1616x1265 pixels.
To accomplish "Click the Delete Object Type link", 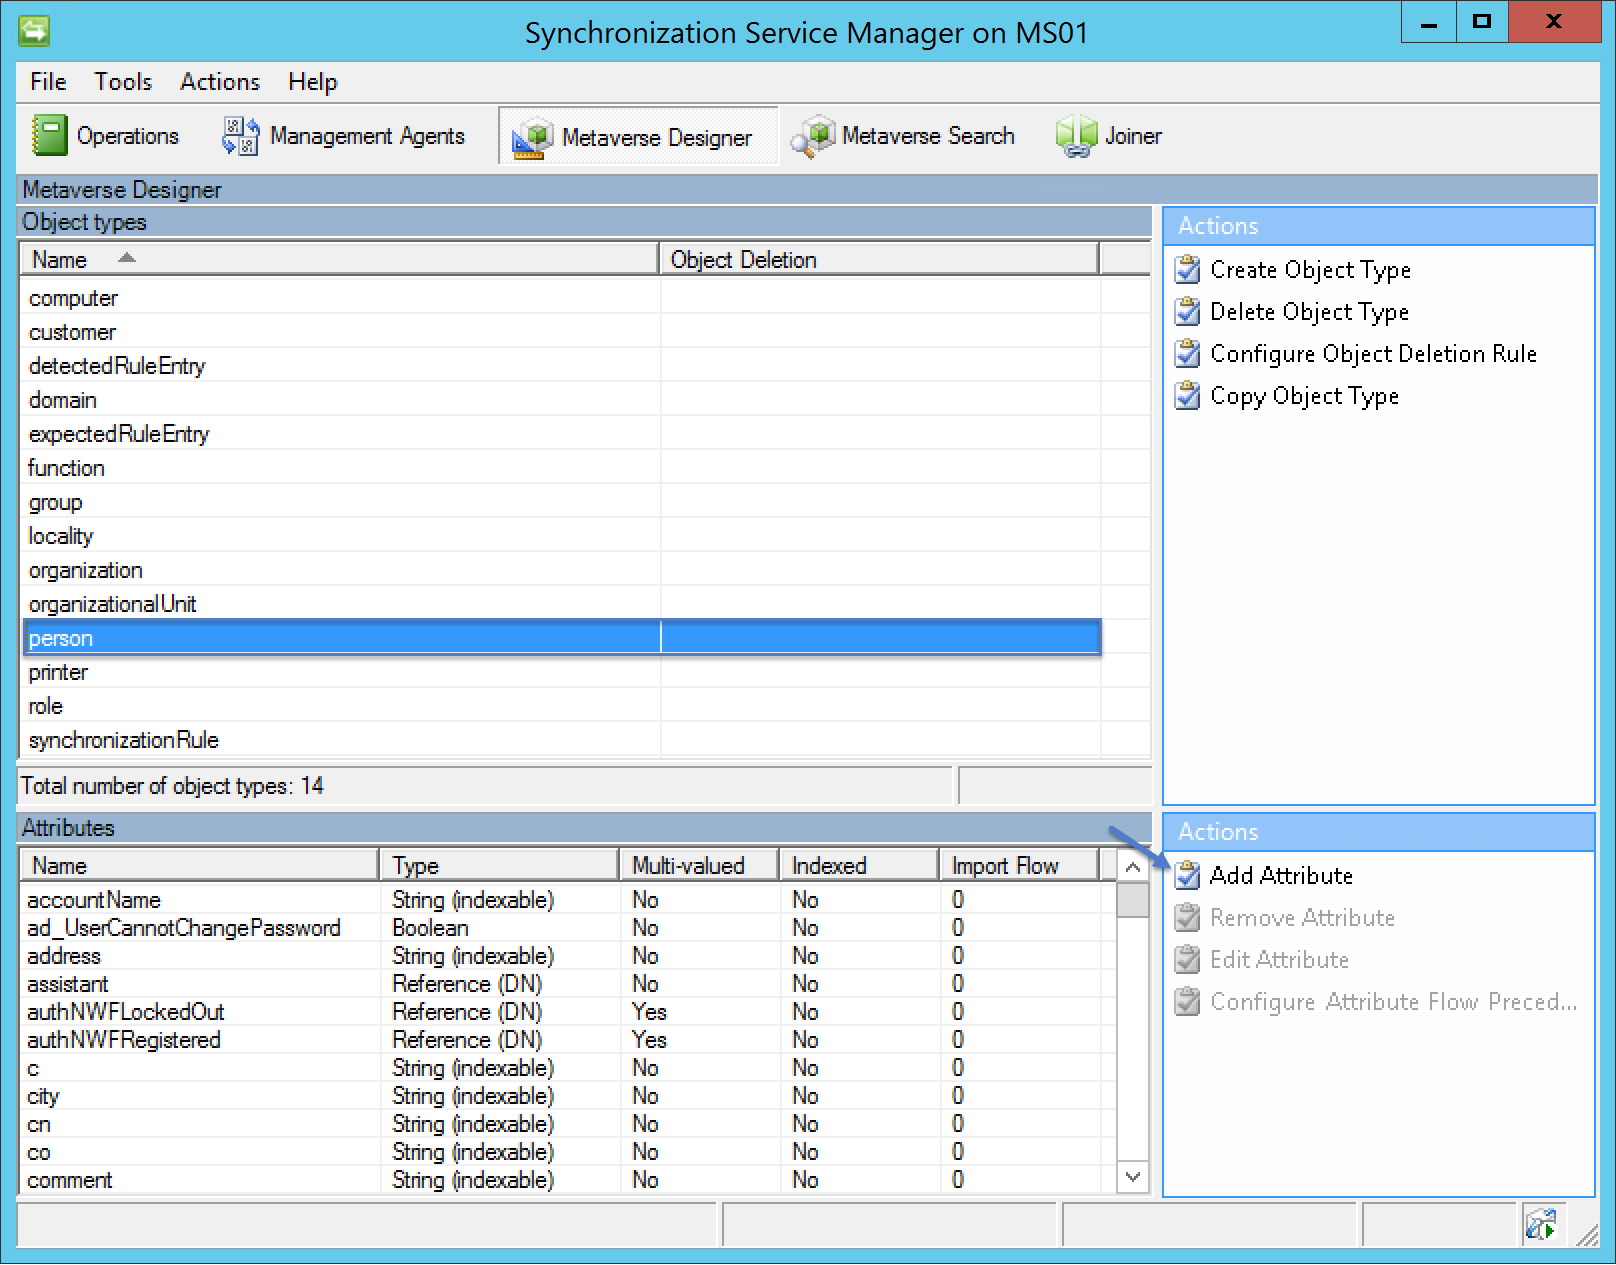I will click(1309, 312).
